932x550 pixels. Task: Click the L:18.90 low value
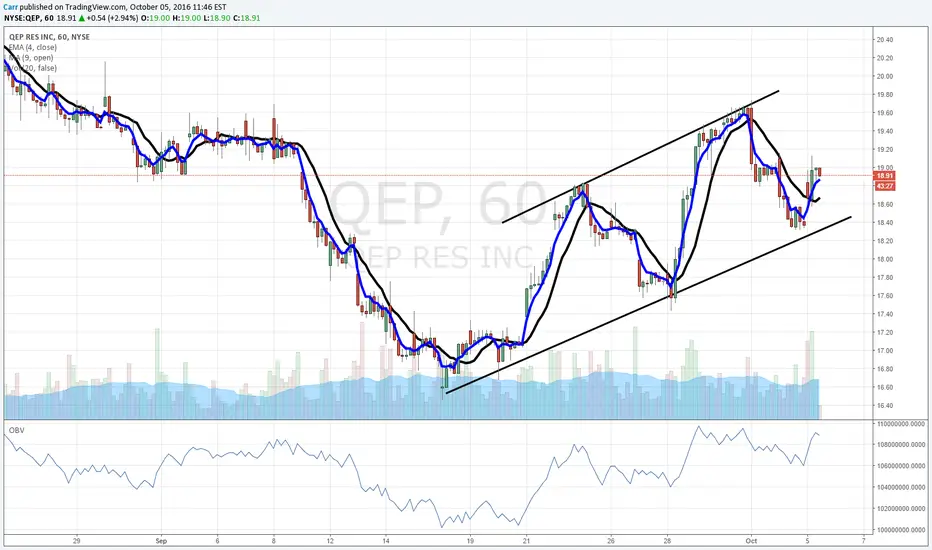pyautogui.click(x=216, y=18)
